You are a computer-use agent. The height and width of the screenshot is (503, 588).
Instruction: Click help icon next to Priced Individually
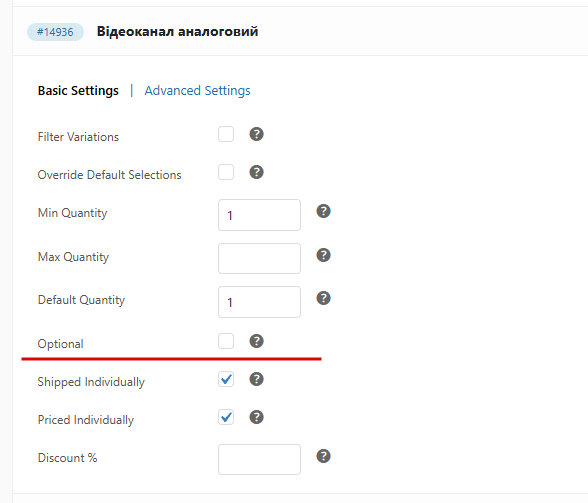(256, 417)
